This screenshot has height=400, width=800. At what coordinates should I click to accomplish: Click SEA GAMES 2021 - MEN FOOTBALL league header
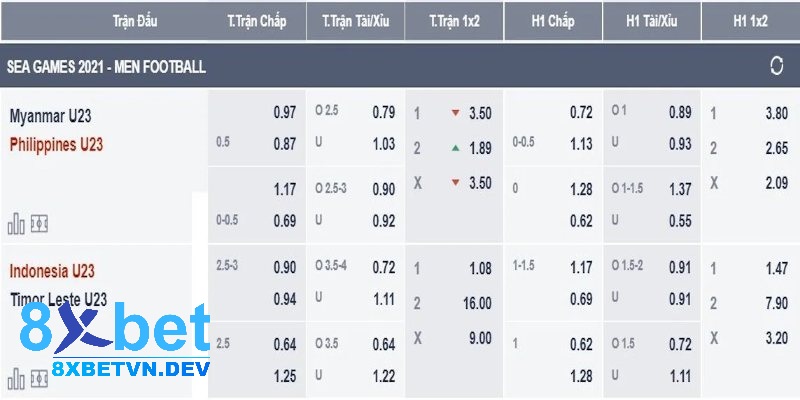(x=107, y=66)
